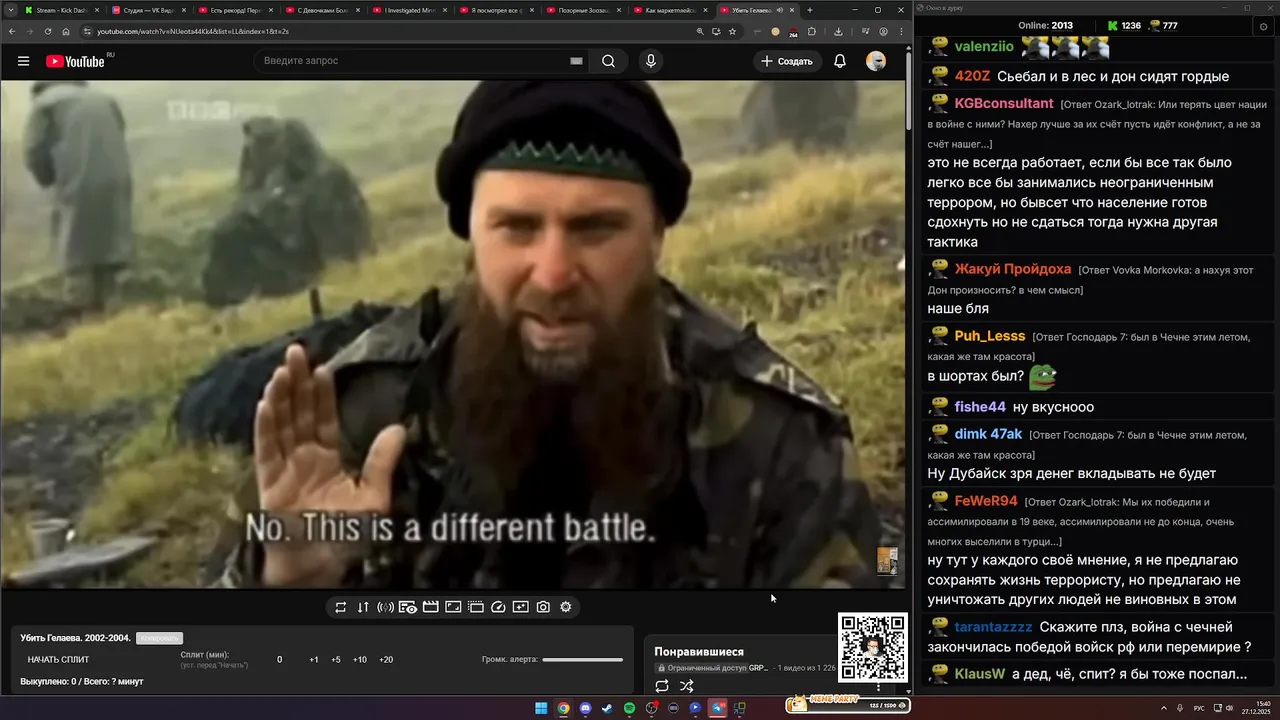The height and width of the screenshot is (720, 1280).
Task: Start voice search with the microphone icon
Action: click(651, 61)
